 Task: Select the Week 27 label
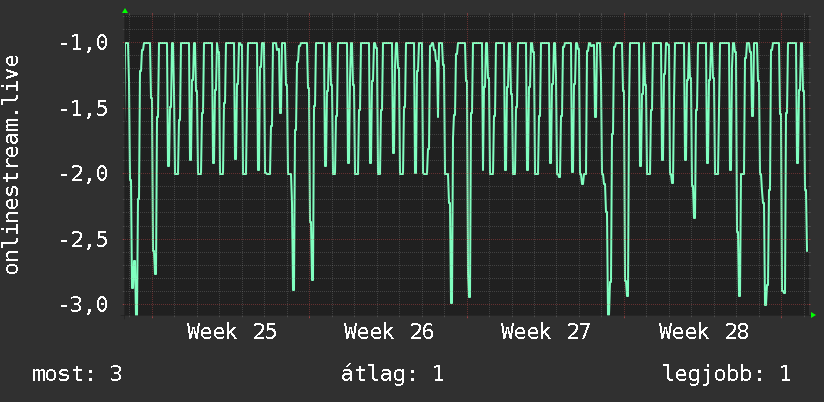(546, 332)
